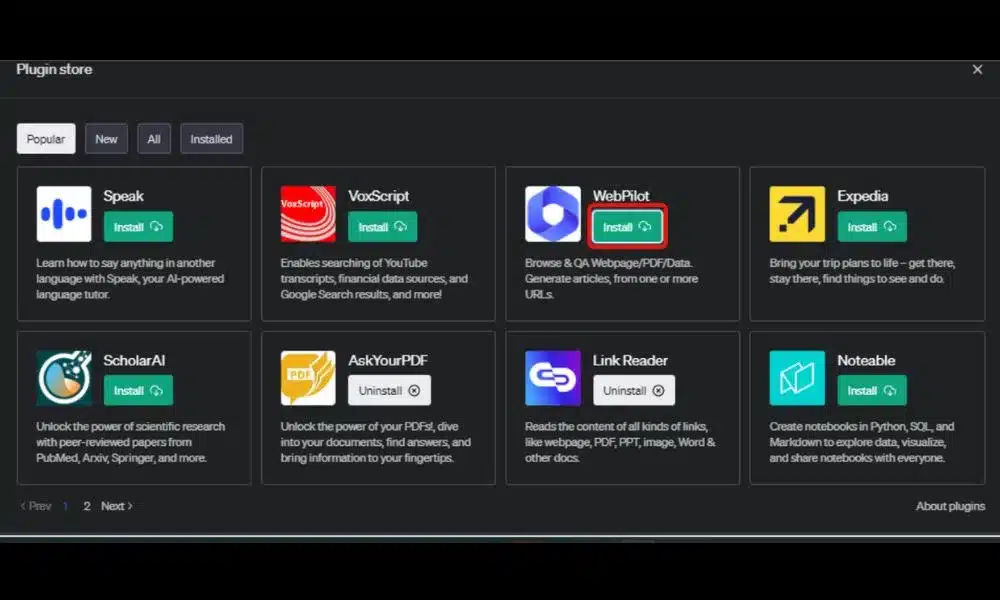The image size is (1000, 600).
Task: Install the ScholarAI plugin
Action: tap(138, 390)
